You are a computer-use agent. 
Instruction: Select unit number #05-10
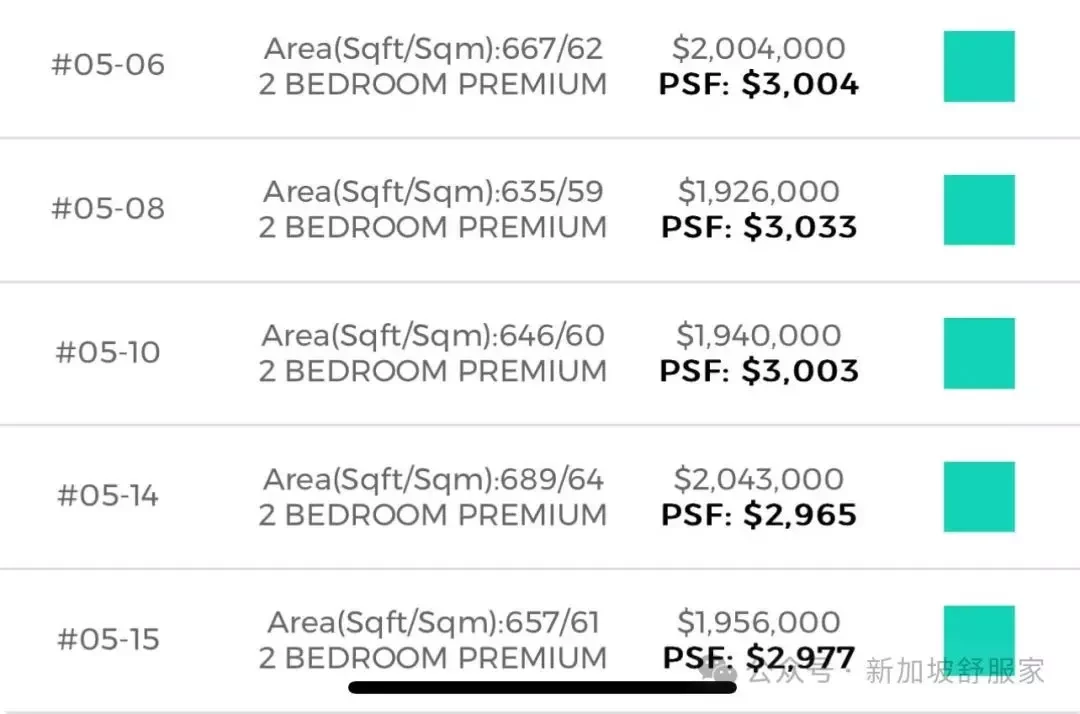(x=108, y=353)
